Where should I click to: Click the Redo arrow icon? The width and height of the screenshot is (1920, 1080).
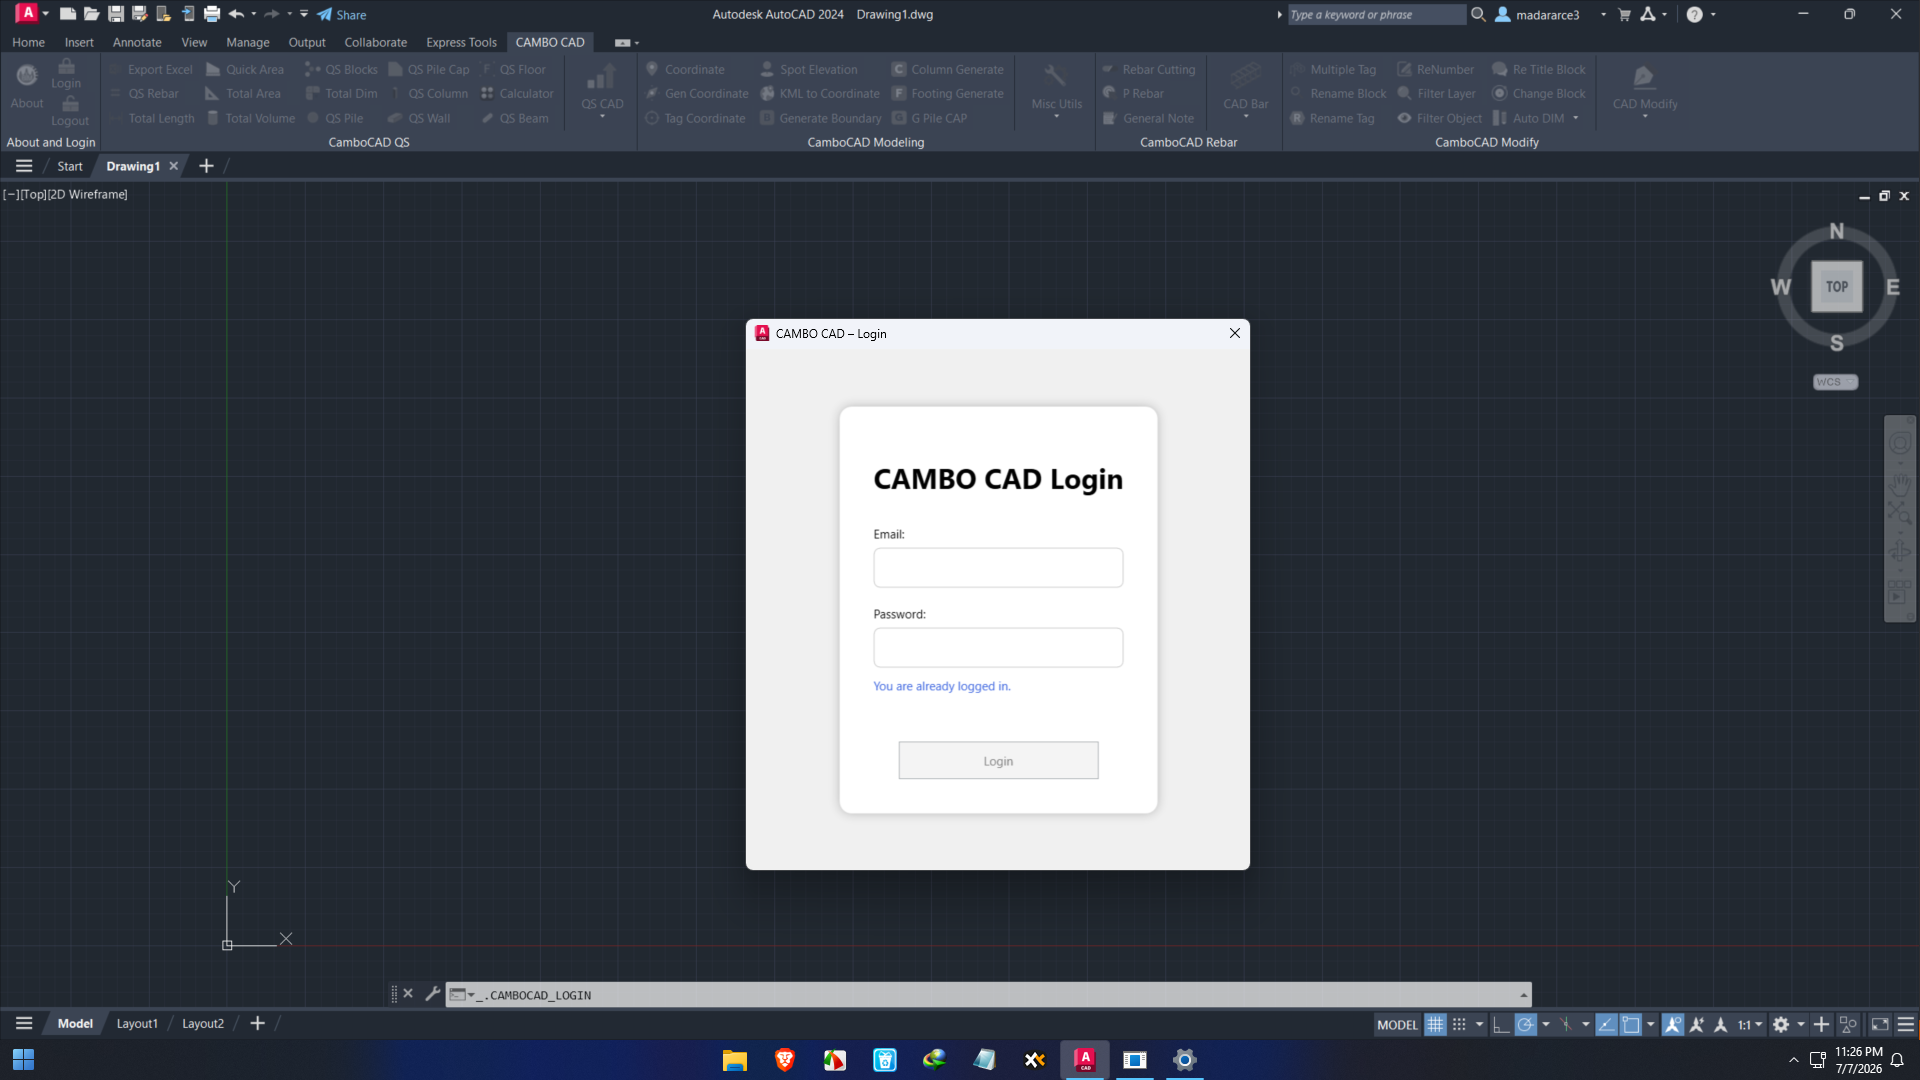pyautogui.click(x=271, y=14)
